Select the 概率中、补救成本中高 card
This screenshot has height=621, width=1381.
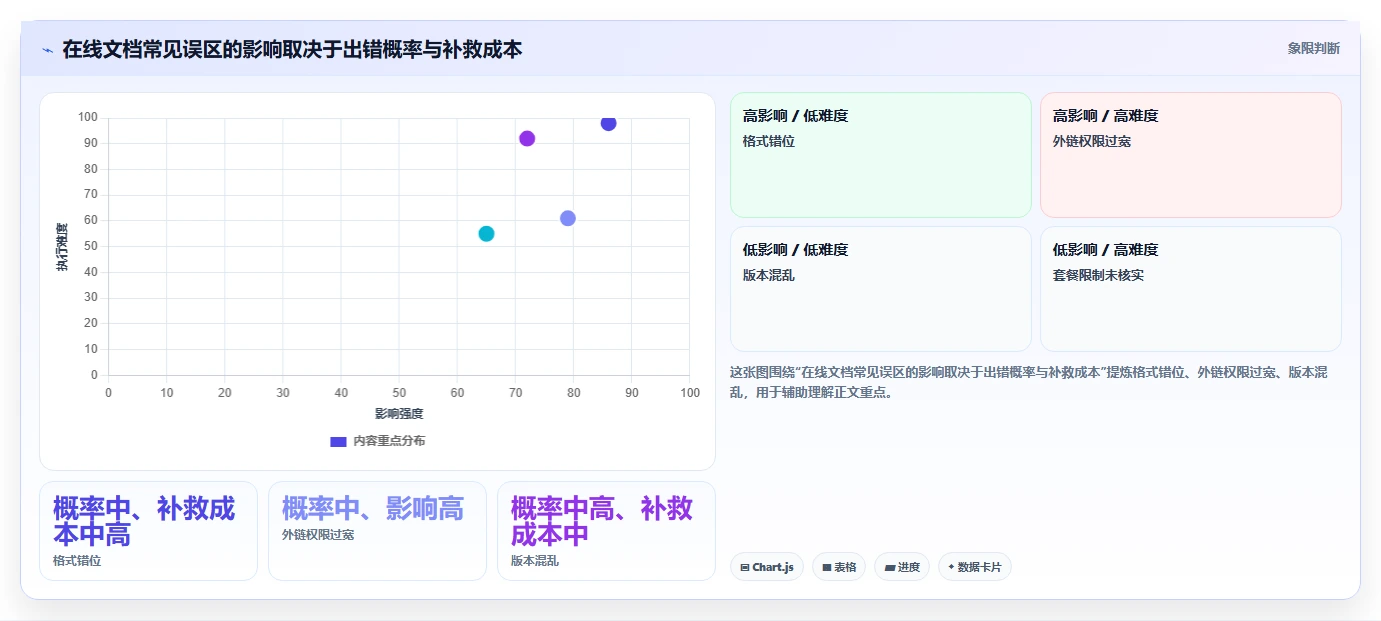(x=148, y=531)
